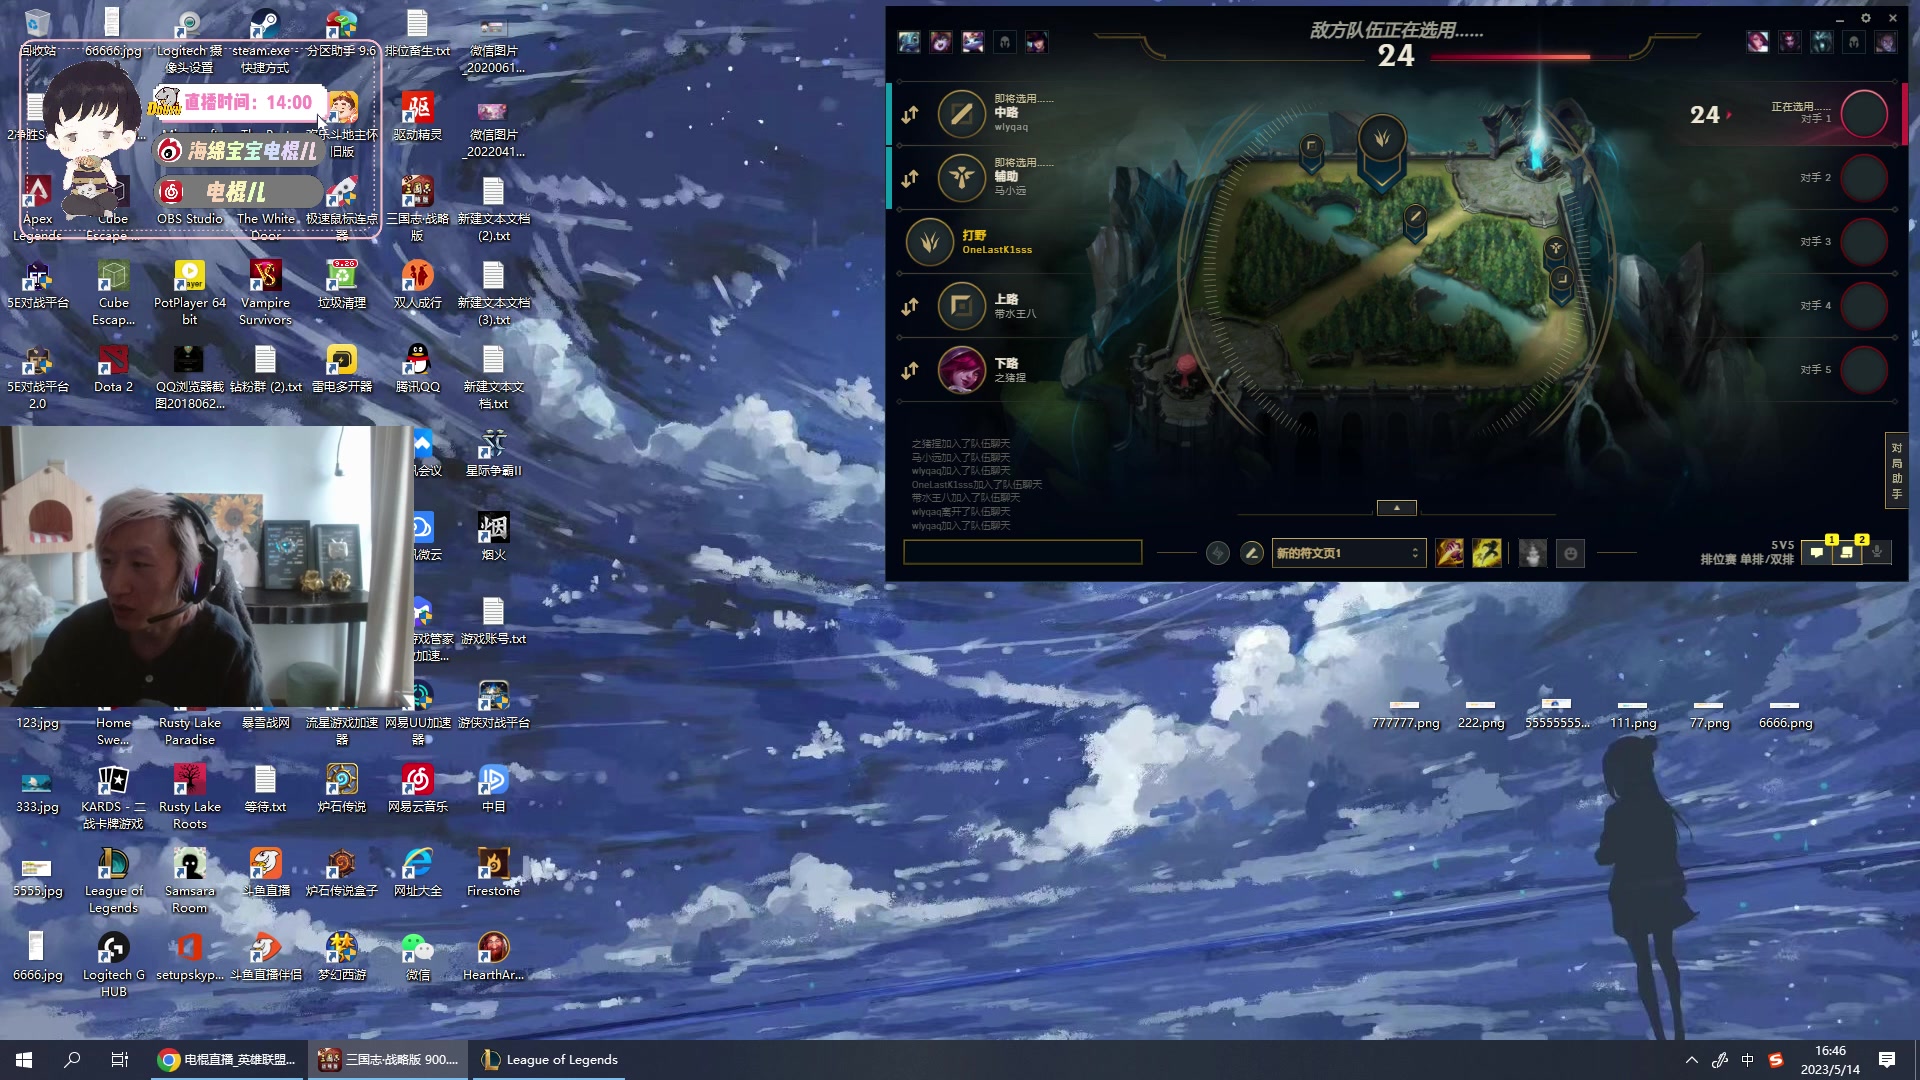This screenshot has width=1920, height=1080.
Task: Open the 网易云音乐 desktop icon
Action: click(417, 789)
